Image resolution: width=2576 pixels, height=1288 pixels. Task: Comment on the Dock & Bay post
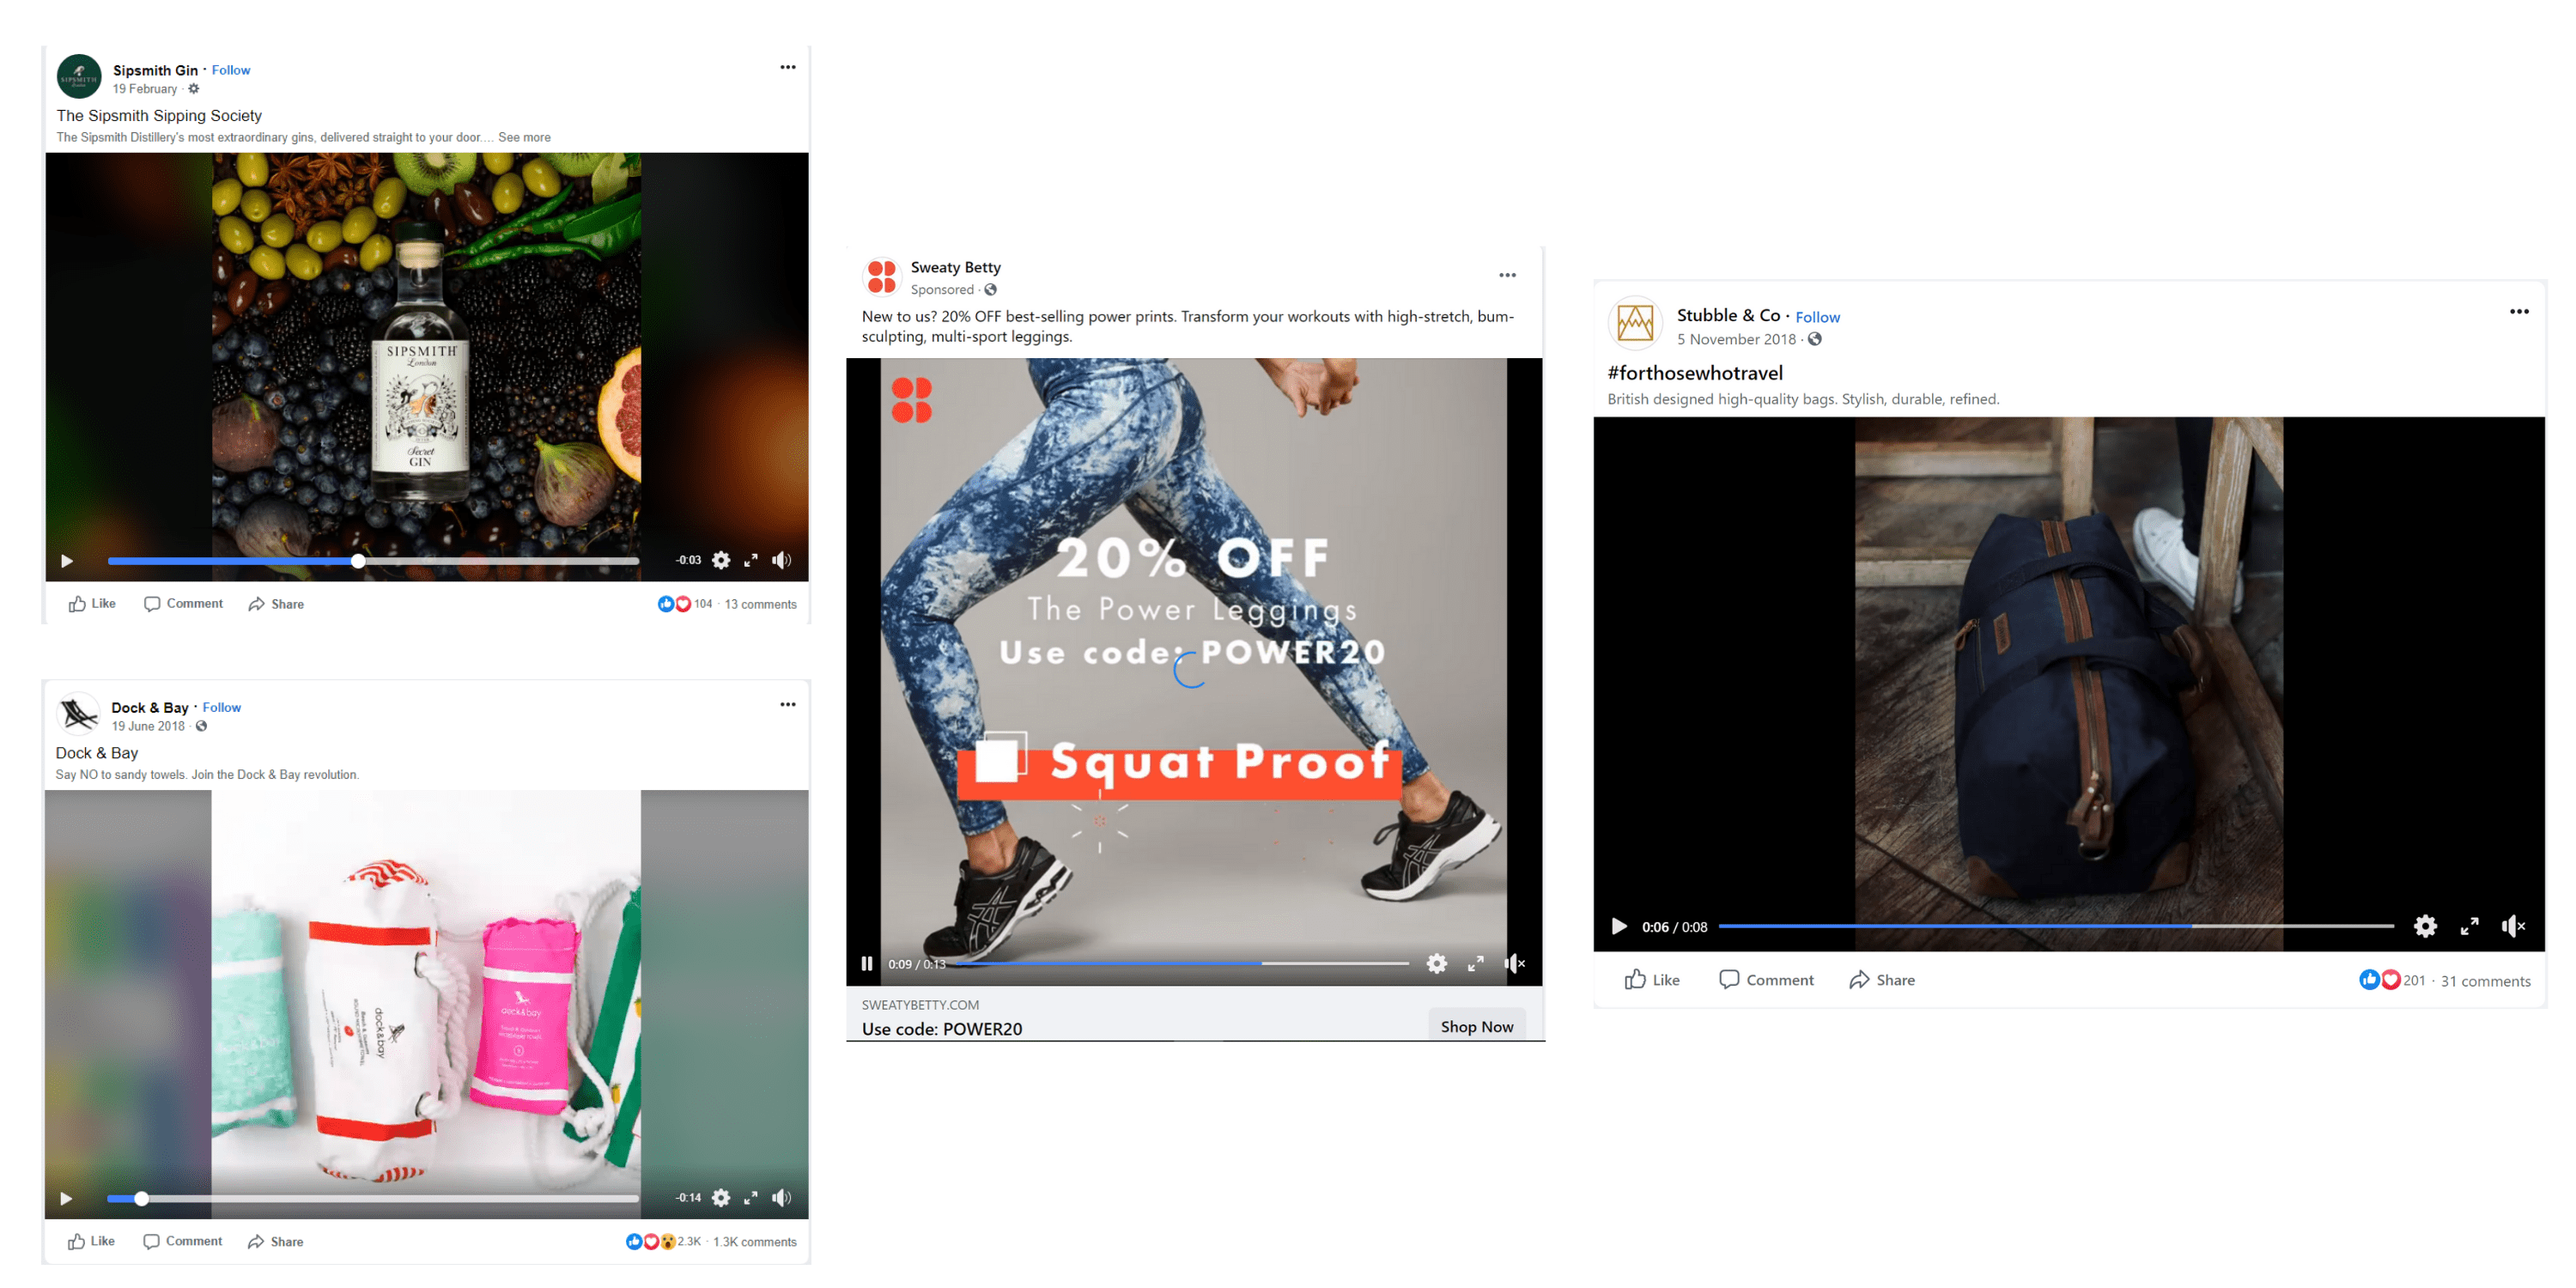182,1241
